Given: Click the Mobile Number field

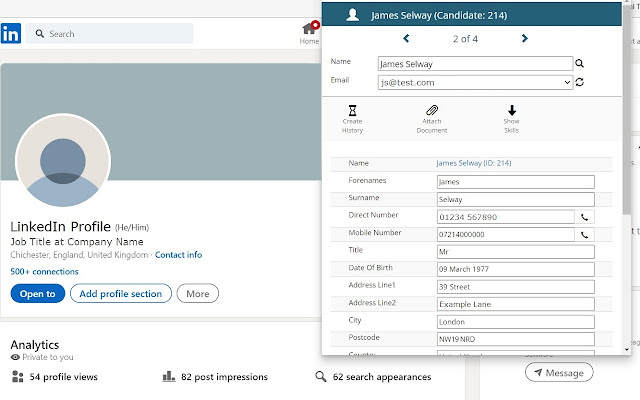Looking at the screenshot, I should [x=506, y=235].
